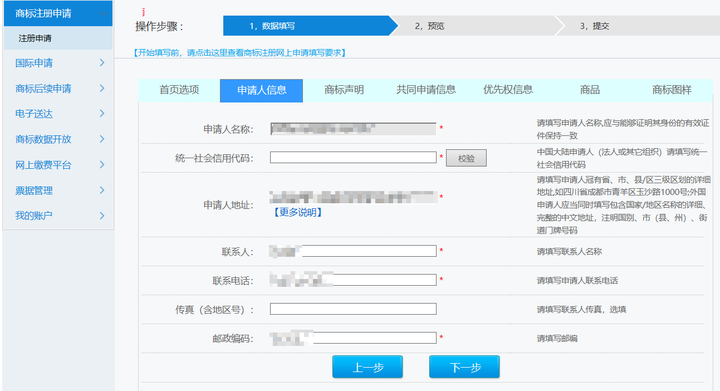The height and width of the screenshot is (391, 720).
Task: Expand the 国际申请 menu chevron
Action: (x=102, y=63)
